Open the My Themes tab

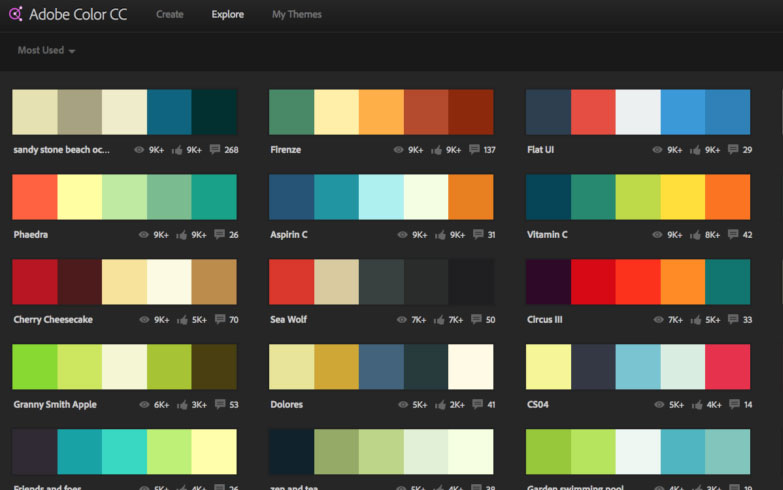click(297, 14)
